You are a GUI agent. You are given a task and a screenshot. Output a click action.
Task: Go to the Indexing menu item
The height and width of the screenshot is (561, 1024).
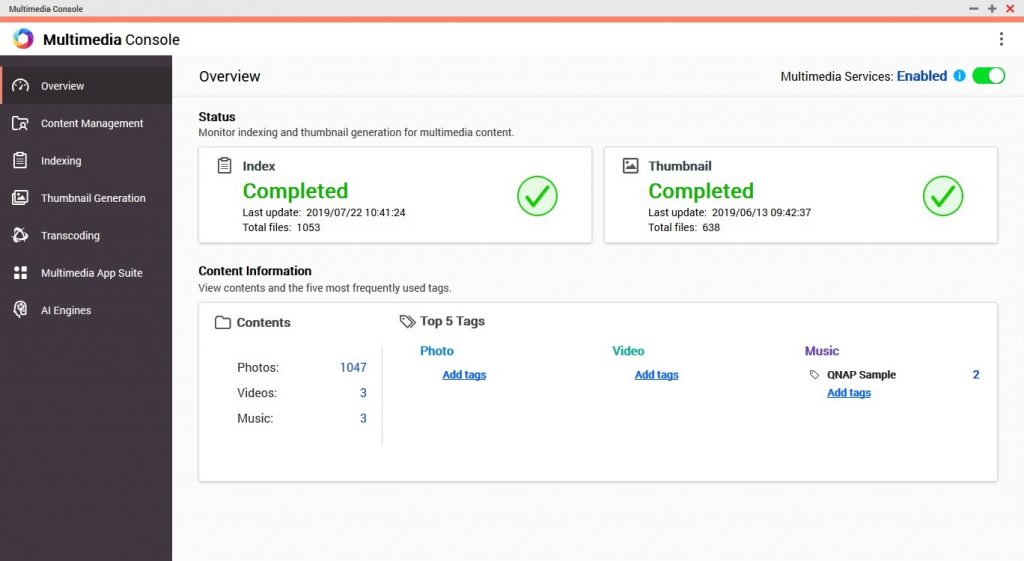pos(61,161)
